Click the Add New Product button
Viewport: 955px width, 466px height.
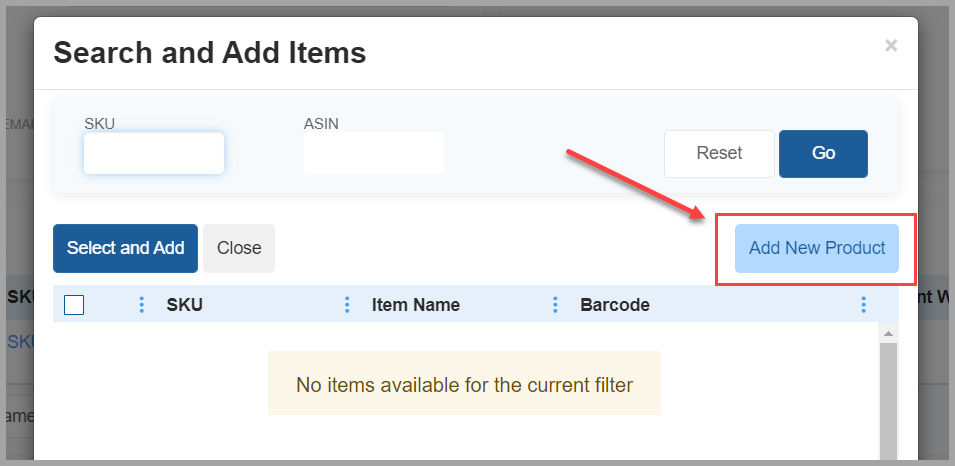pos(817,248)
